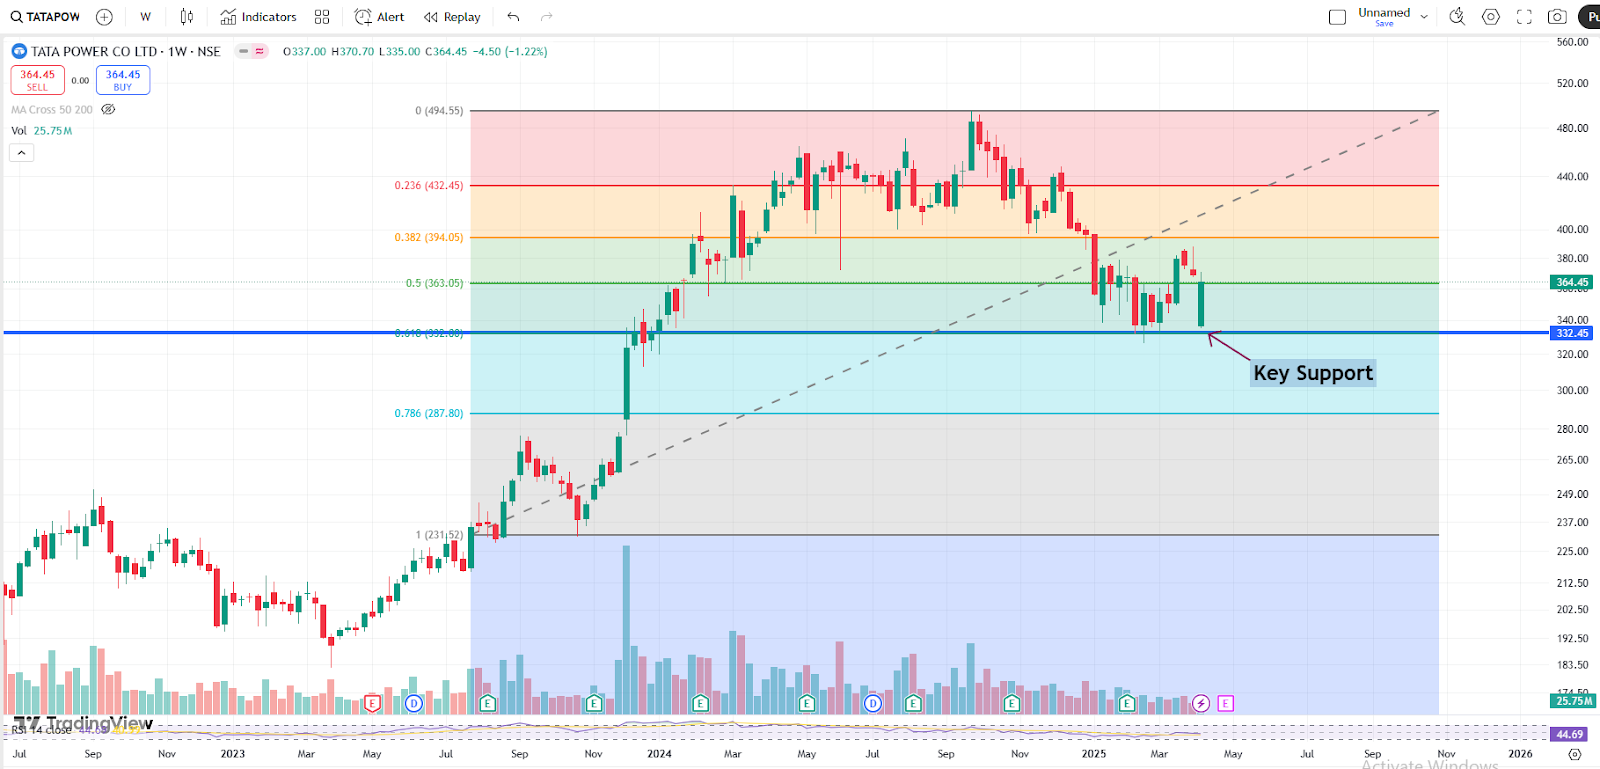The image size is (1600, 769).
Task: Select the Fibonacci 0.236 (432.45) level label
Action: (429, 186)
